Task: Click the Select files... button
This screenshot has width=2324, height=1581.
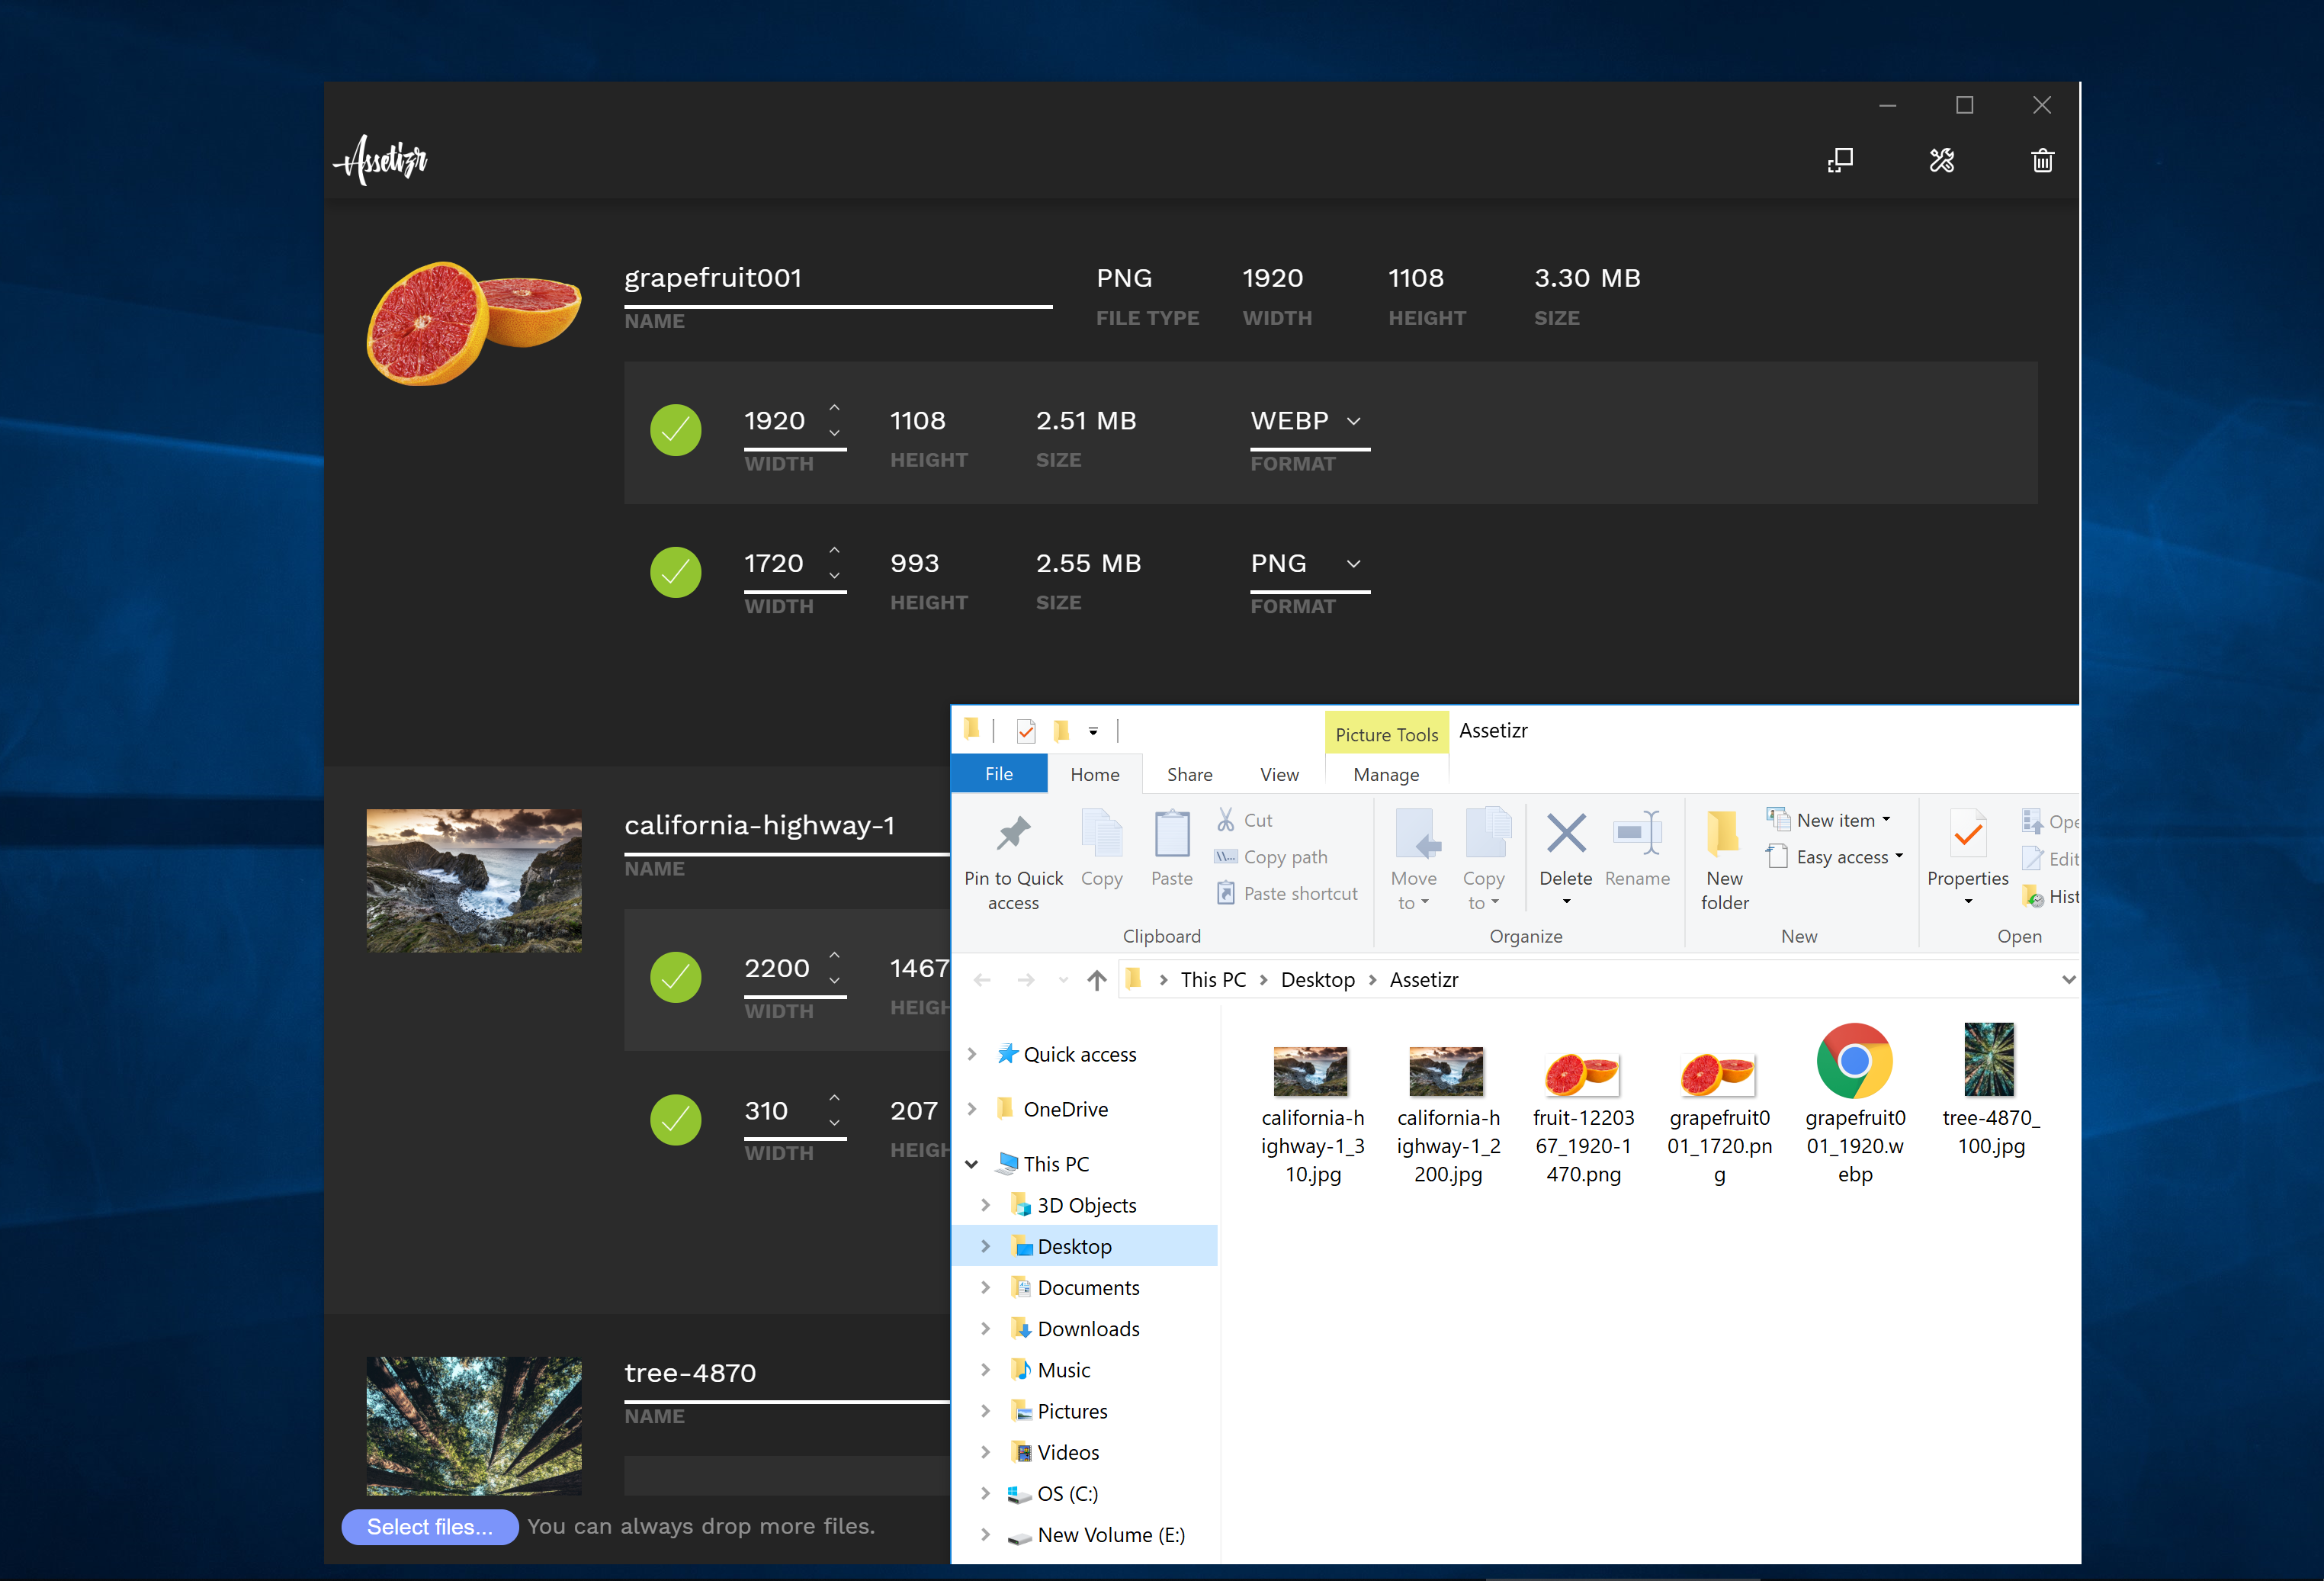Action: click(x=430, y=1527)
